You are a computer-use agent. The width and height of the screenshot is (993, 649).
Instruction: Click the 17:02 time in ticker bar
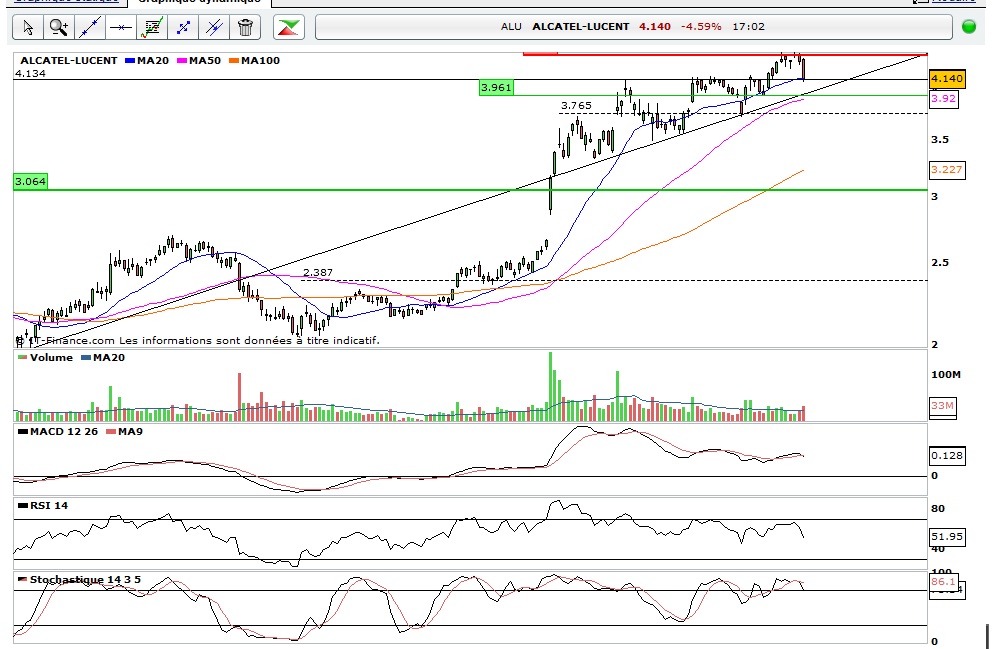tap(749, 27)
